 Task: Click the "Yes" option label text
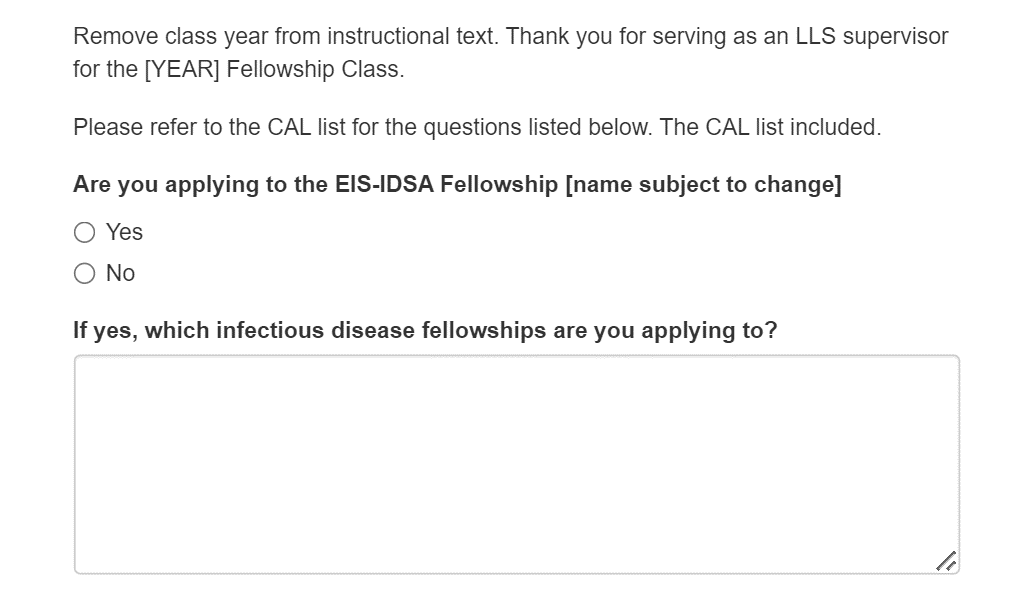(125, 233)
